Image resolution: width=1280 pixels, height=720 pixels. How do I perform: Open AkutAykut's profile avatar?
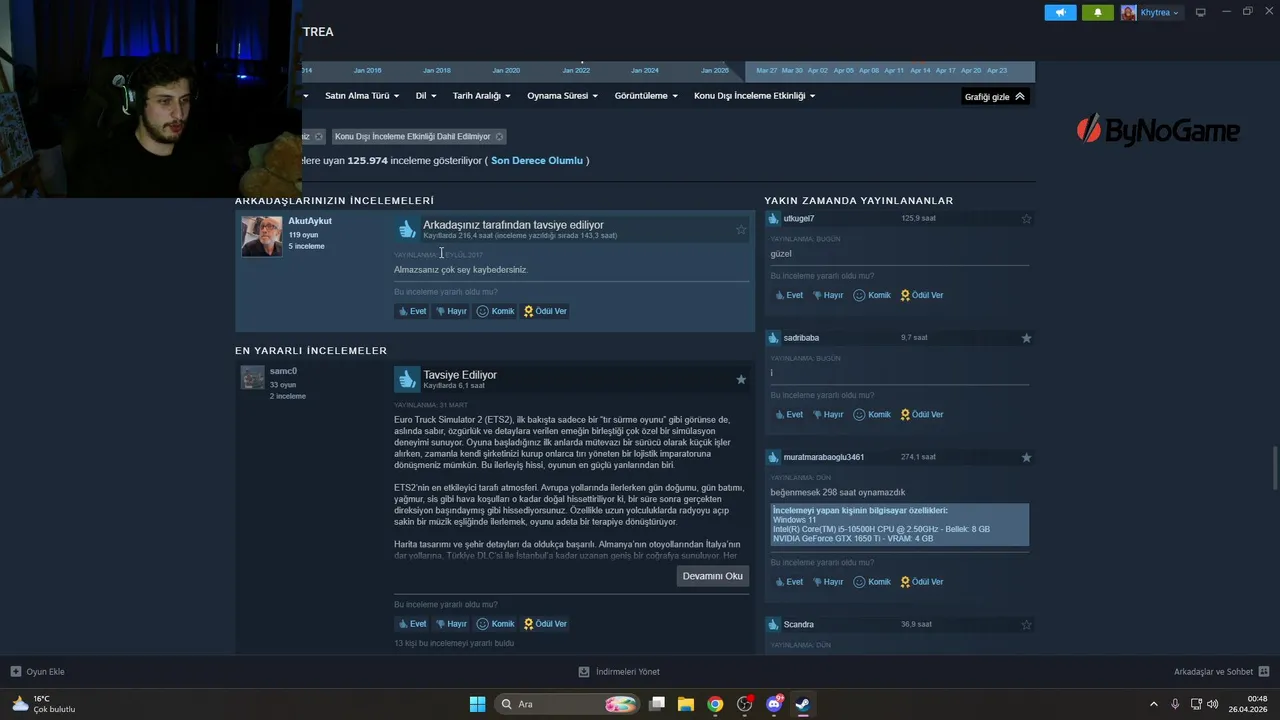click(262, 236)
